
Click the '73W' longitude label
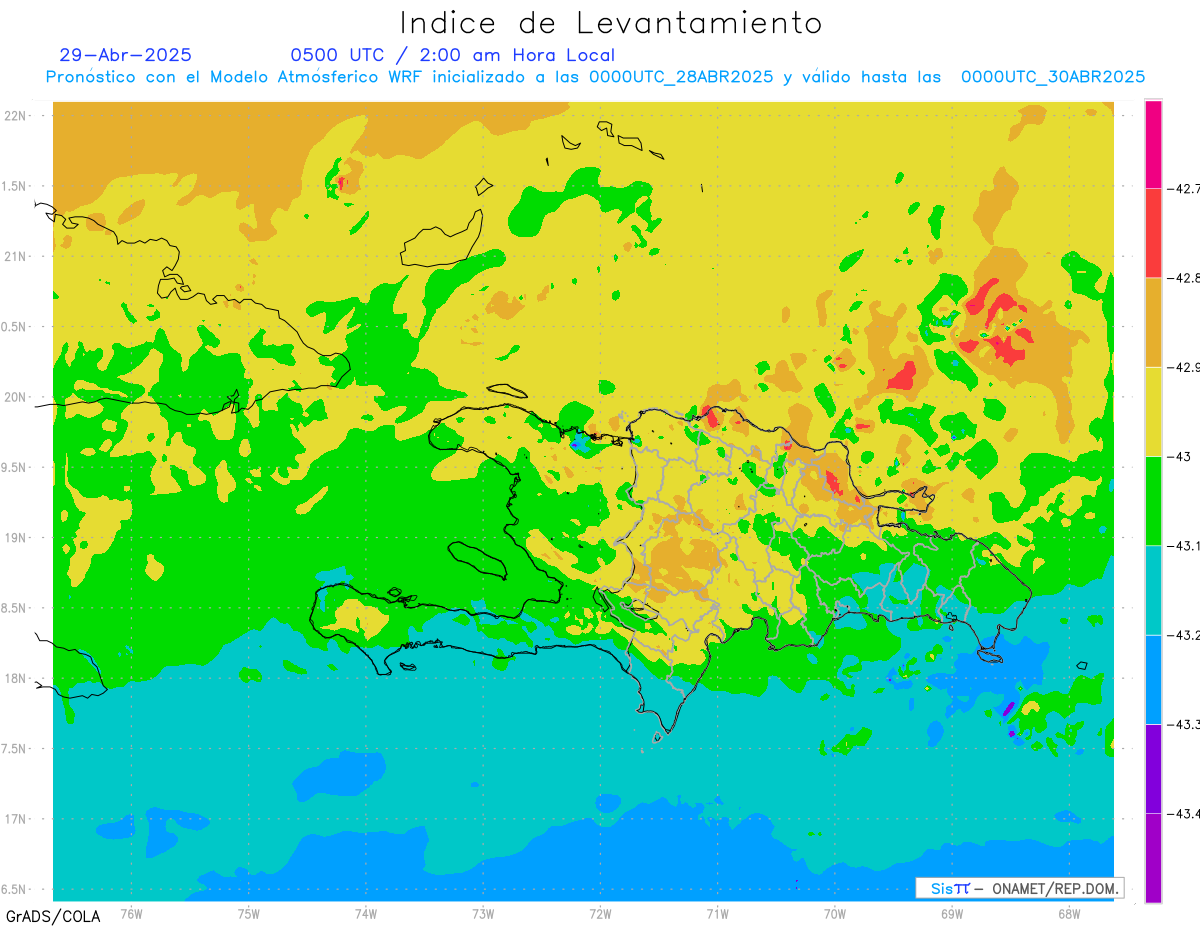[x=483, y=914]
